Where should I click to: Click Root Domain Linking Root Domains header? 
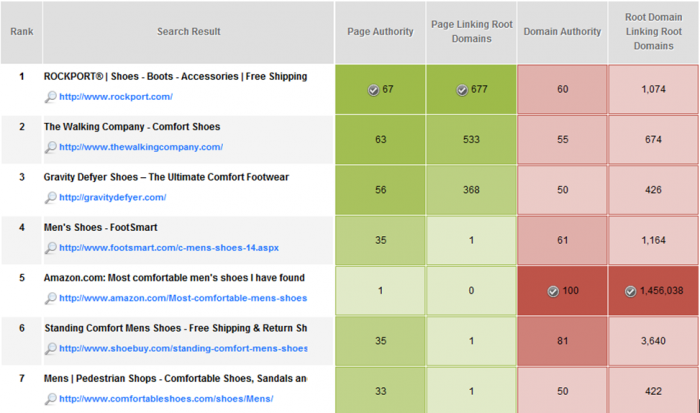pyautogui.click(x=654, y=32)
